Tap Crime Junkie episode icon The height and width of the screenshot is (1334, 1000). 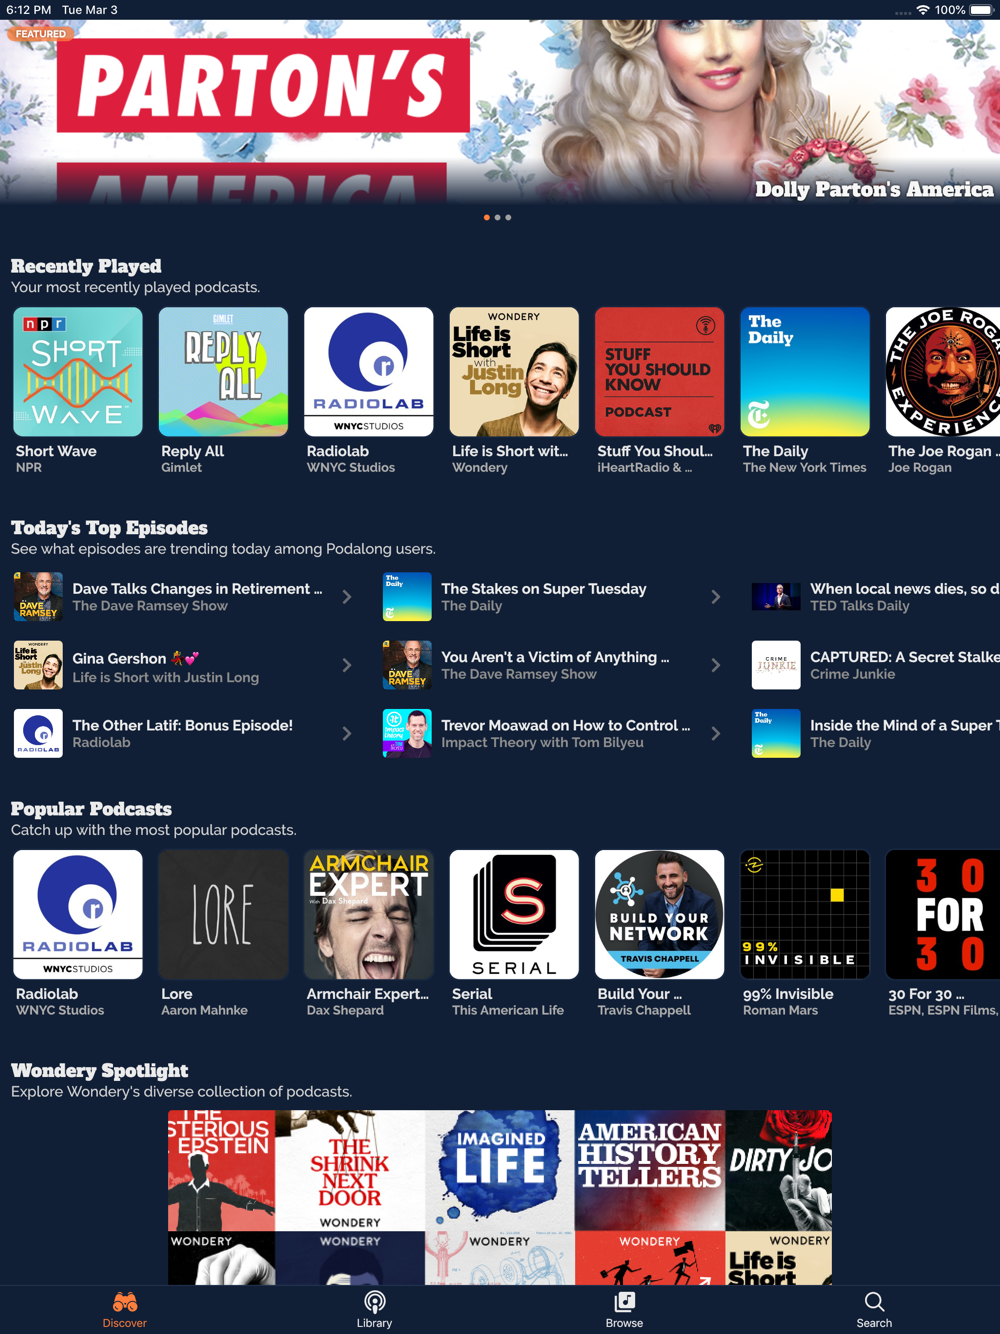pos(776,665)
